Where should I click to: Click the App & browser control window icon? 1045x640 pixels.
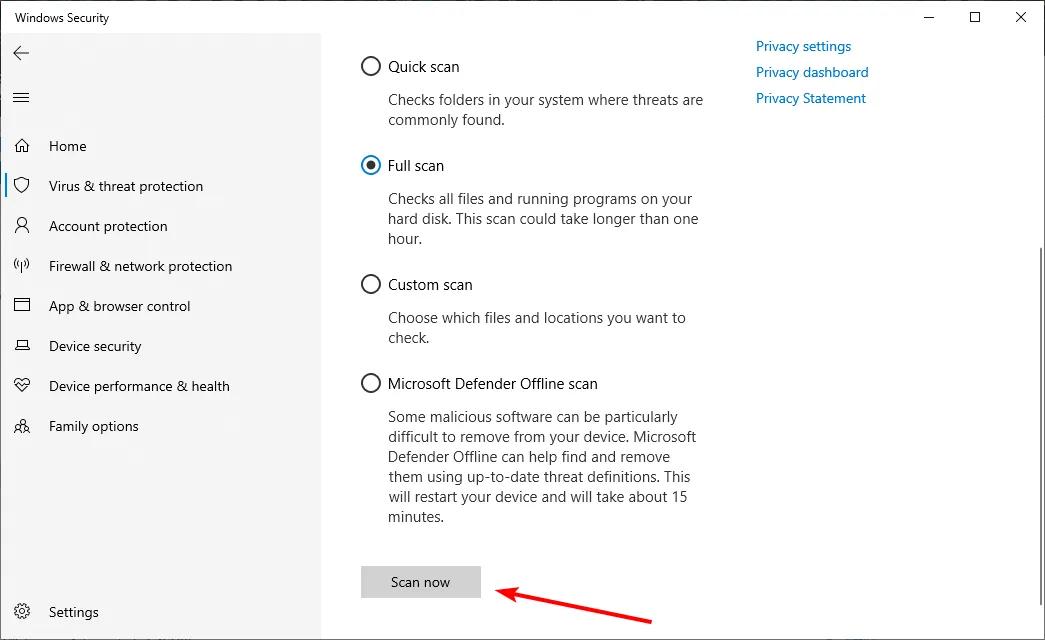tap(22, 305)
